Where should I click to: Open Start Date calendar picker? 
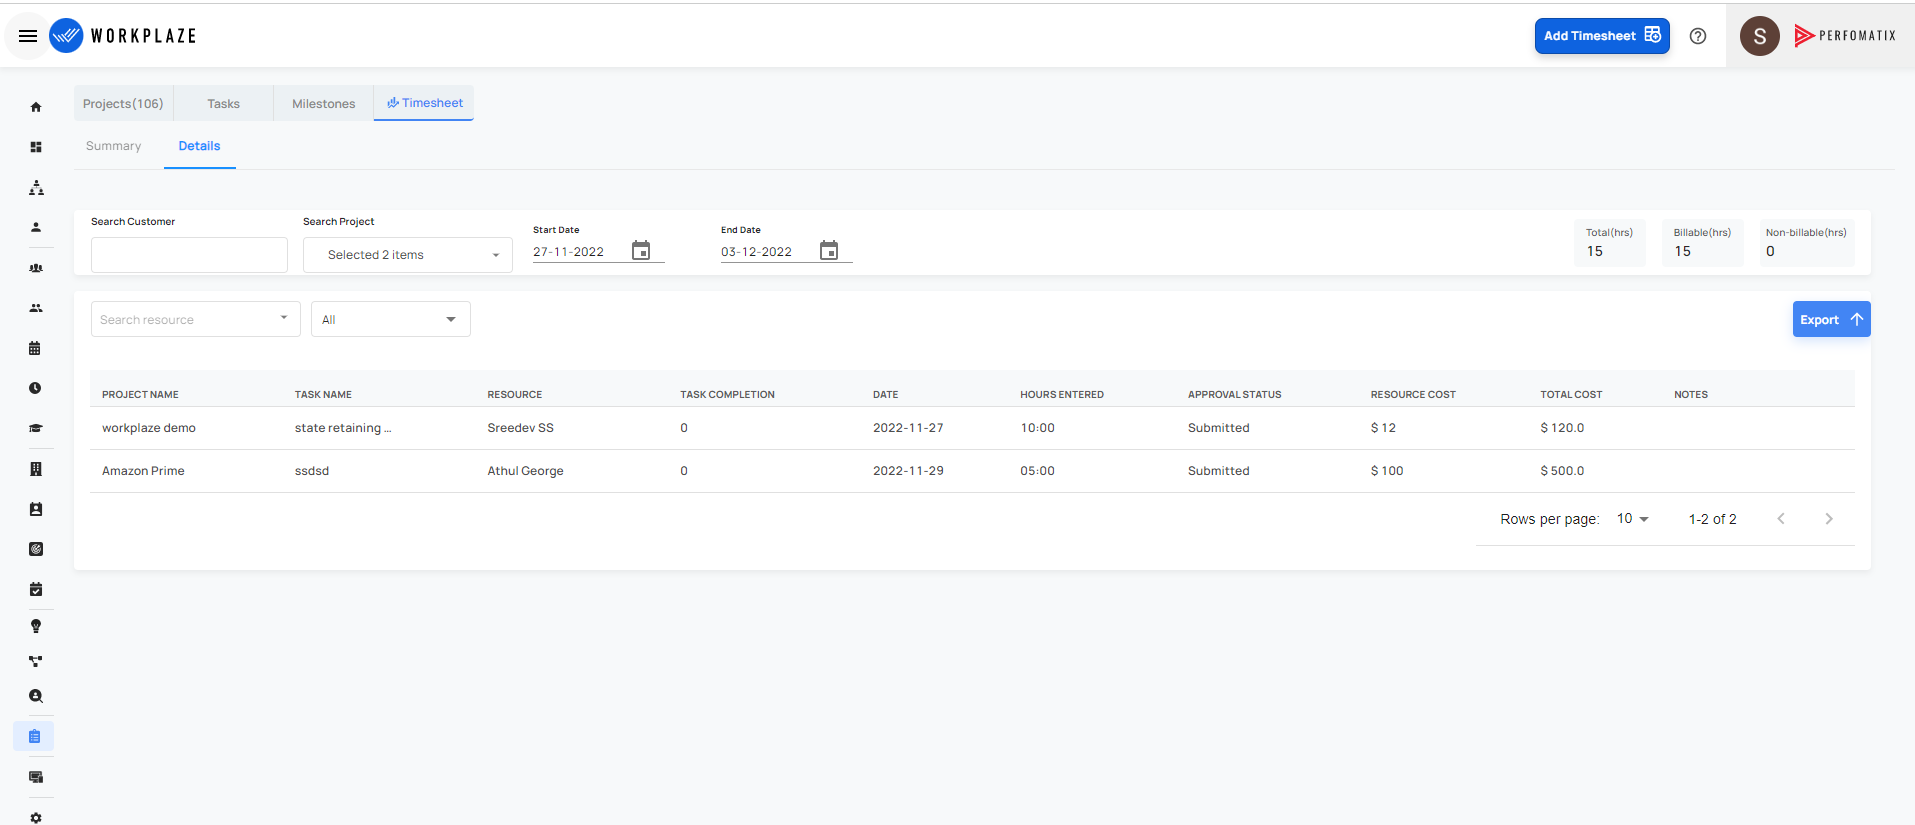coord(641,250)
